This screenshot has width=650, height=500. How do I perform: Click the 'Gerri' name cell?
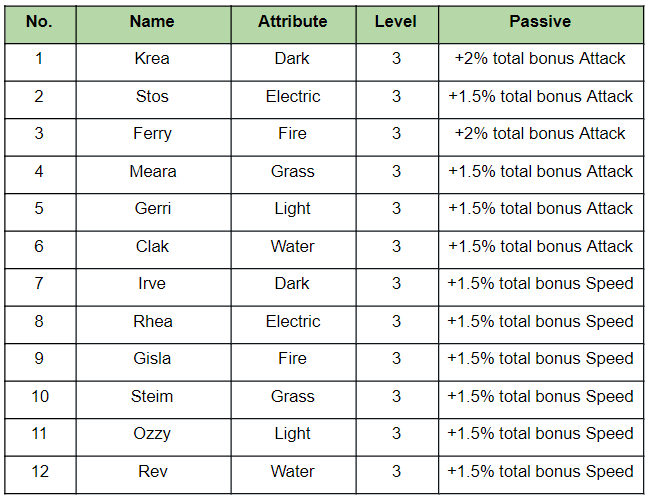click(152, 209)
